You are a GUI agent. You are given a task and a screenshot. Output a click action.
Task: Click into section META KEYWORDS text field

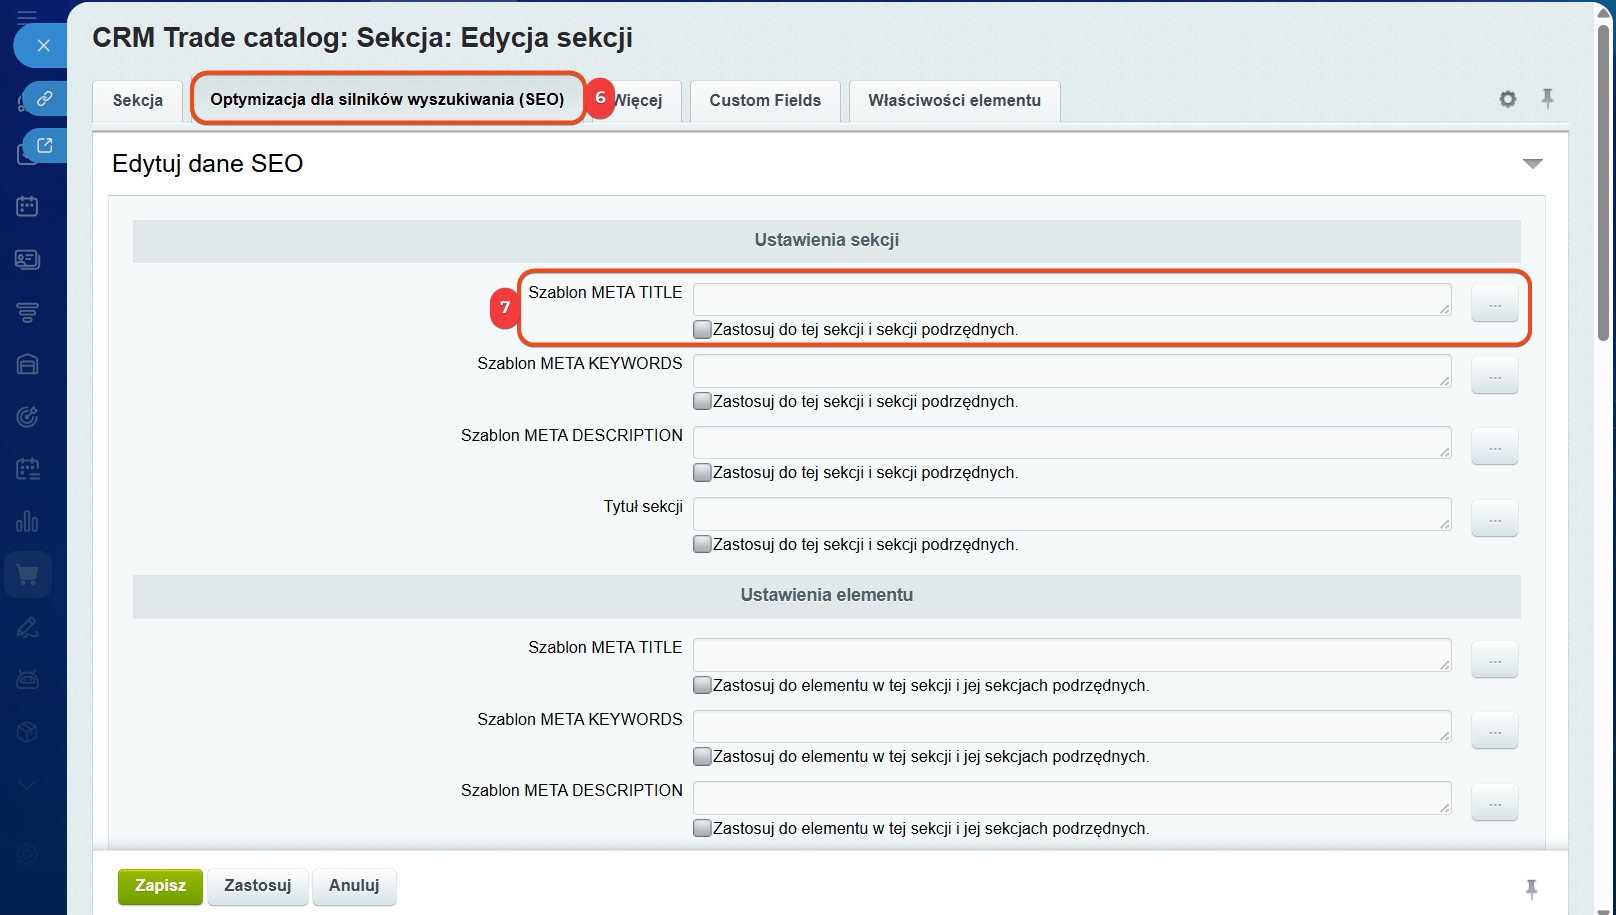(1070, 371)
